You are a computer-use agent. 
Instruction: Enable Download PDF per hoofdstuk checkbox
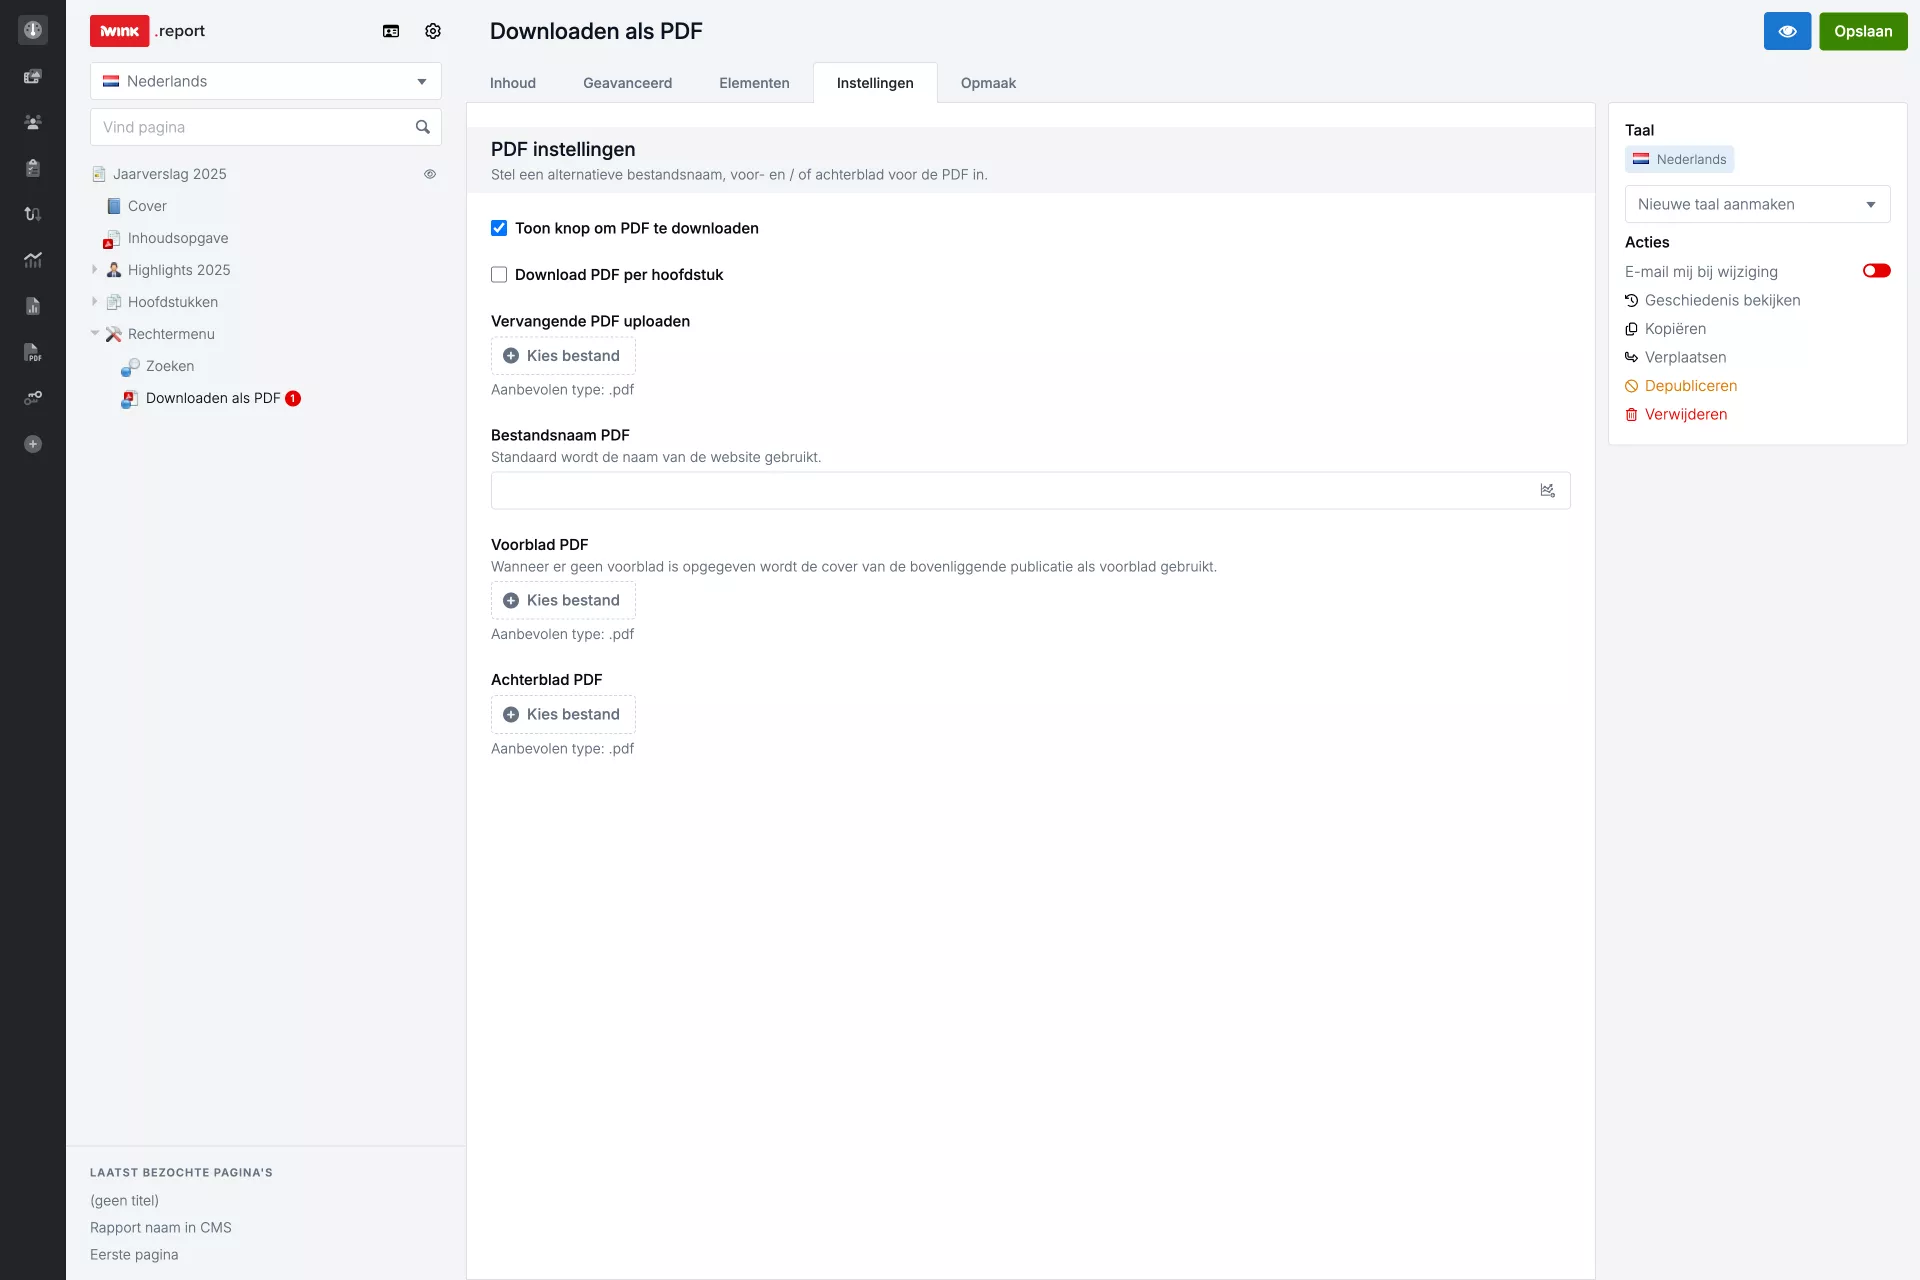point(499,275)
